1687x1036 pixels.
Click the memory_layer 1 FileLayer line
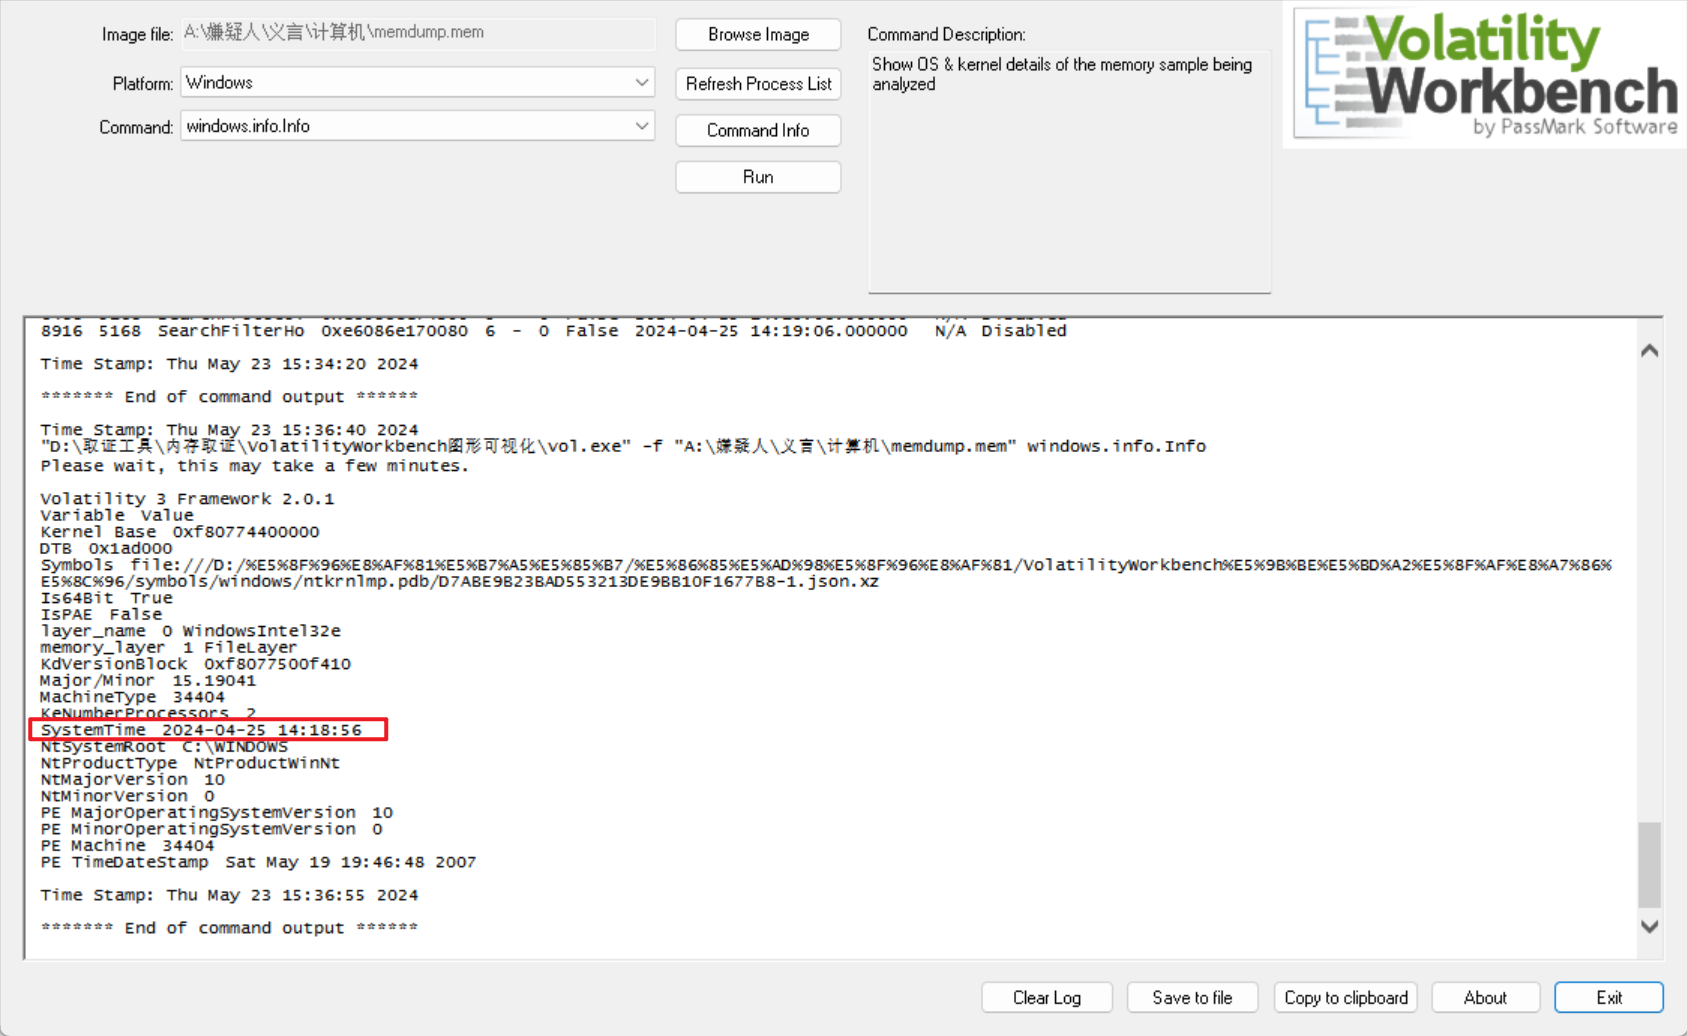169,648
